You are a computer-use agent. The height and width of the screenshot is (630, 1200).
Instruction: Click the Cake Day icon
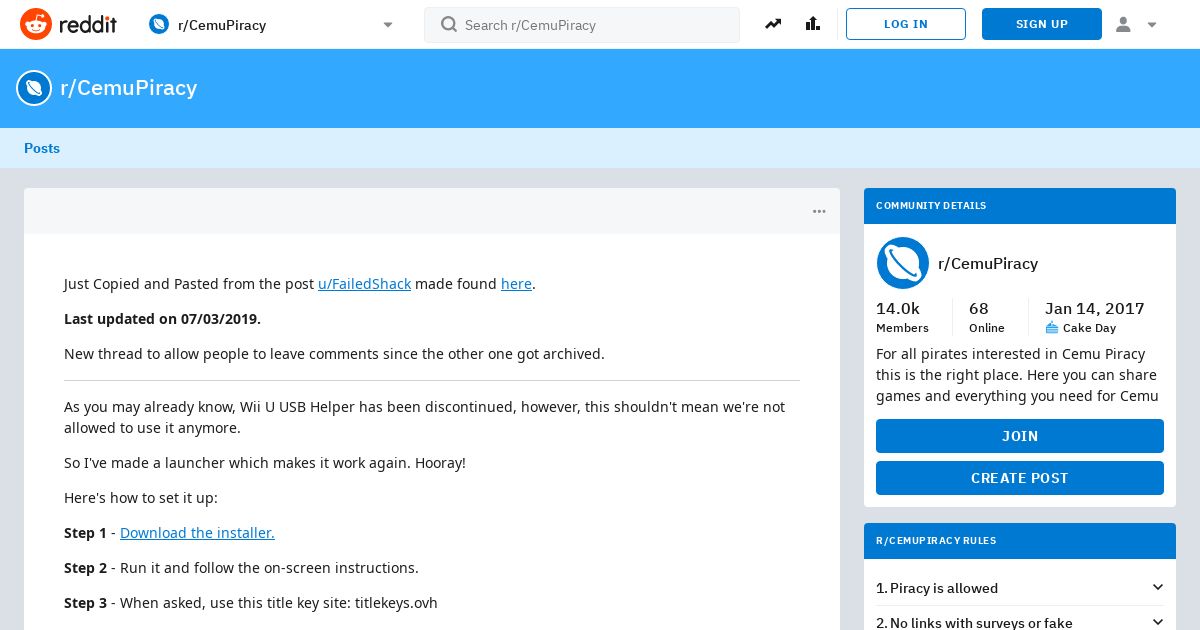(1052, 328)
